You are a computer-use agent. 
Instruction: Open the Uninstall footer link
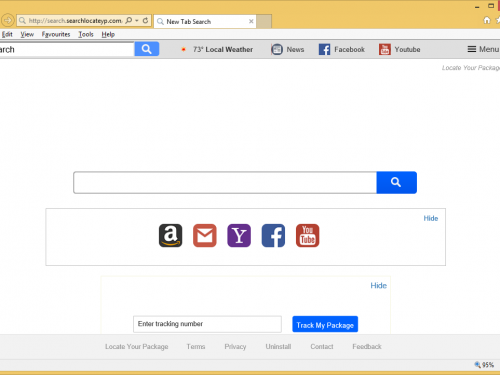click(x=278, y=347)
